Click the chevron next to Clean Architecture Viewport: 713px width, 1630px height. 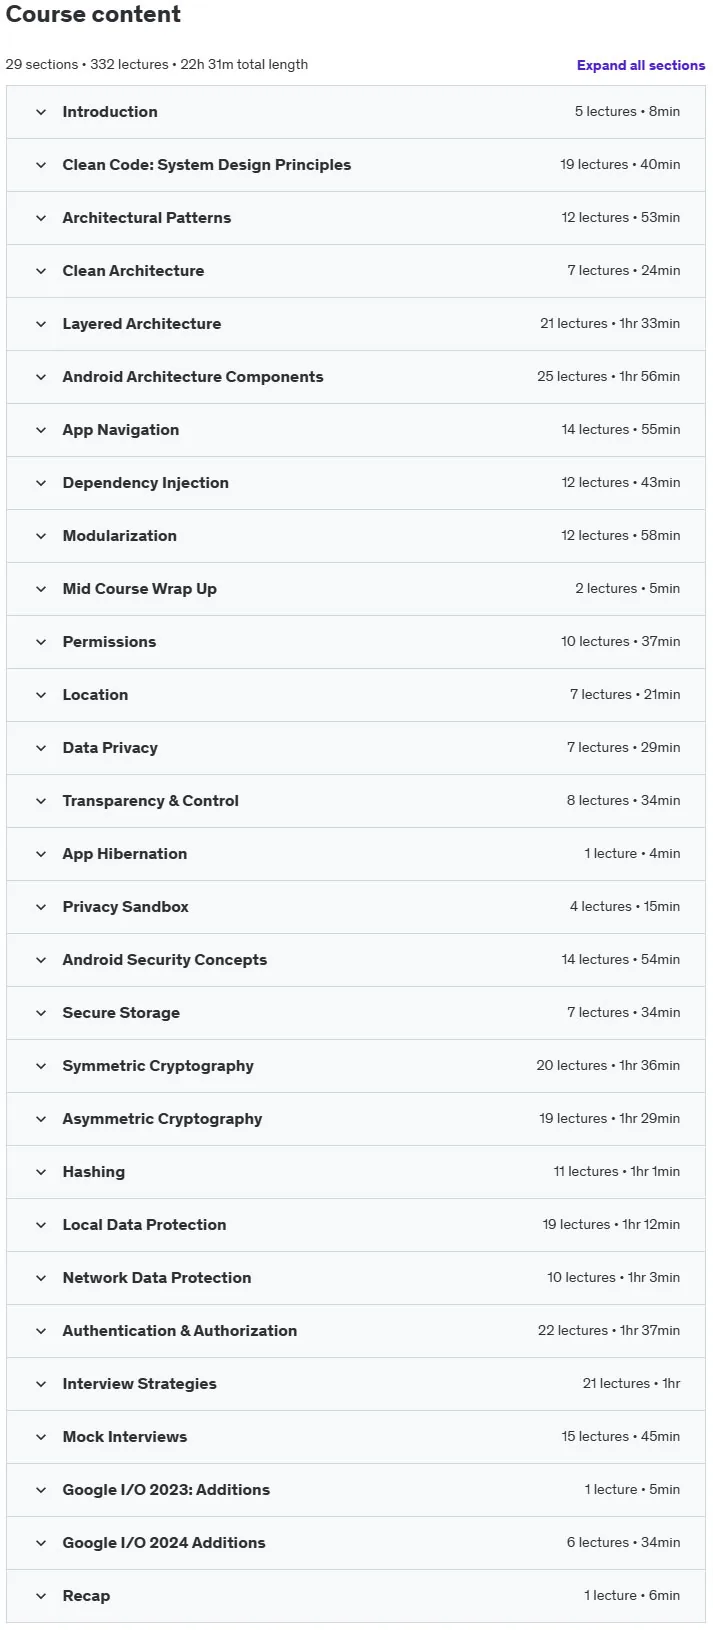tap(41, 271)
